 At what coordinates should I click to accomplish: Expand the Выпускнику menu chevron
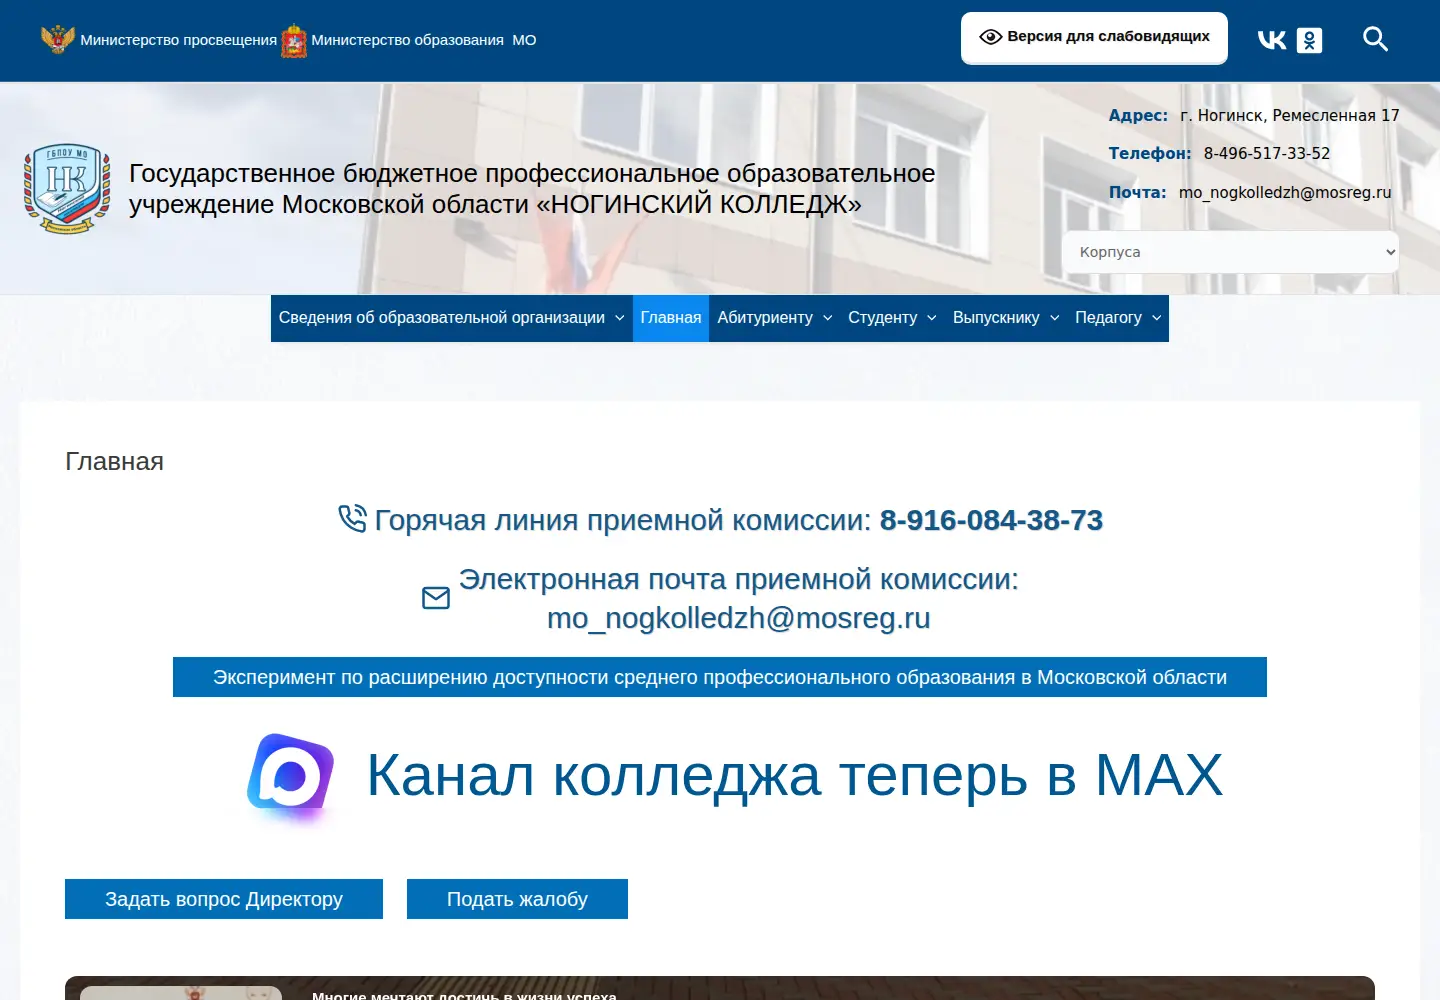tap(1054, 318)
